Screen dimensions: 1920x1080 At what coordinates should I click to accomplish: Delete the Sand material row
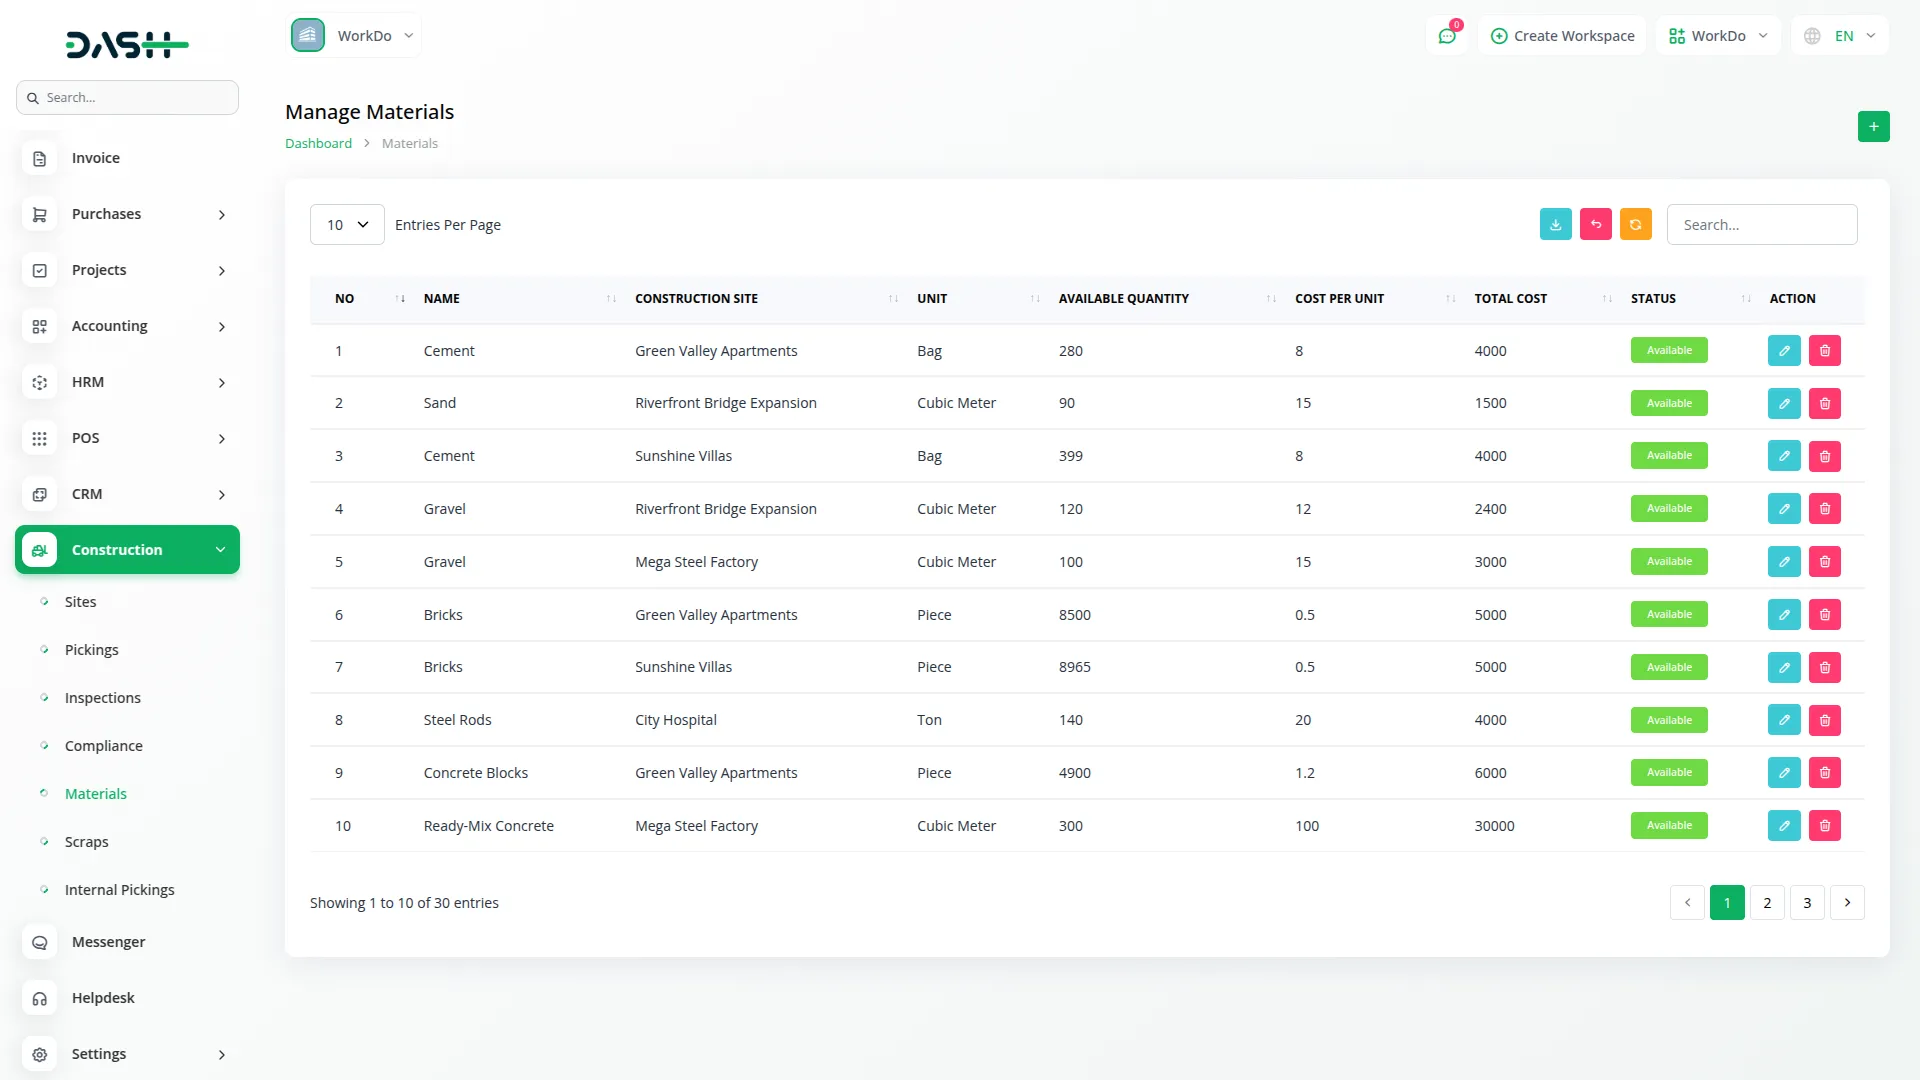click(1824, 404)
